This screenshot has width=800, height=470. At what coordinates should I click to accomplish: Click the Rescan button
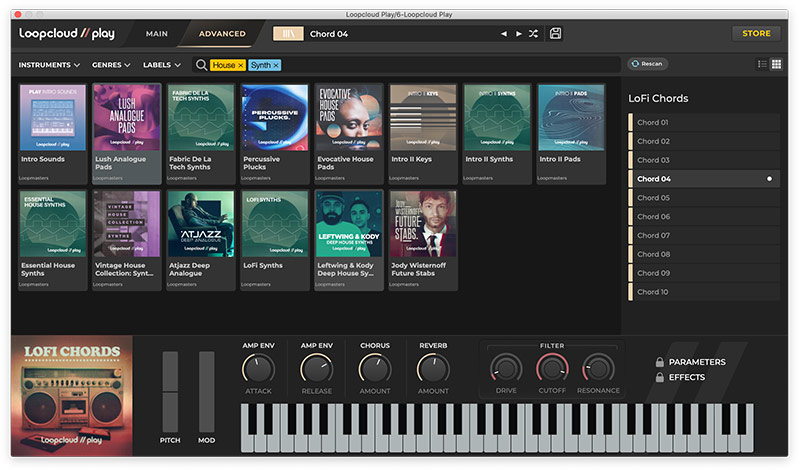coord(647,64)
